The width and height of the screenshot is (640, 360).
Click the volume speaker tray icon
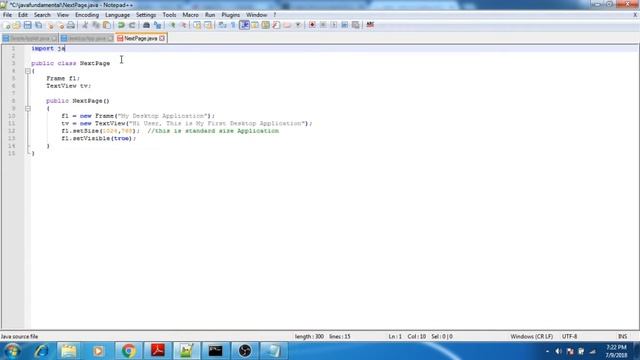tap(558, 351)
